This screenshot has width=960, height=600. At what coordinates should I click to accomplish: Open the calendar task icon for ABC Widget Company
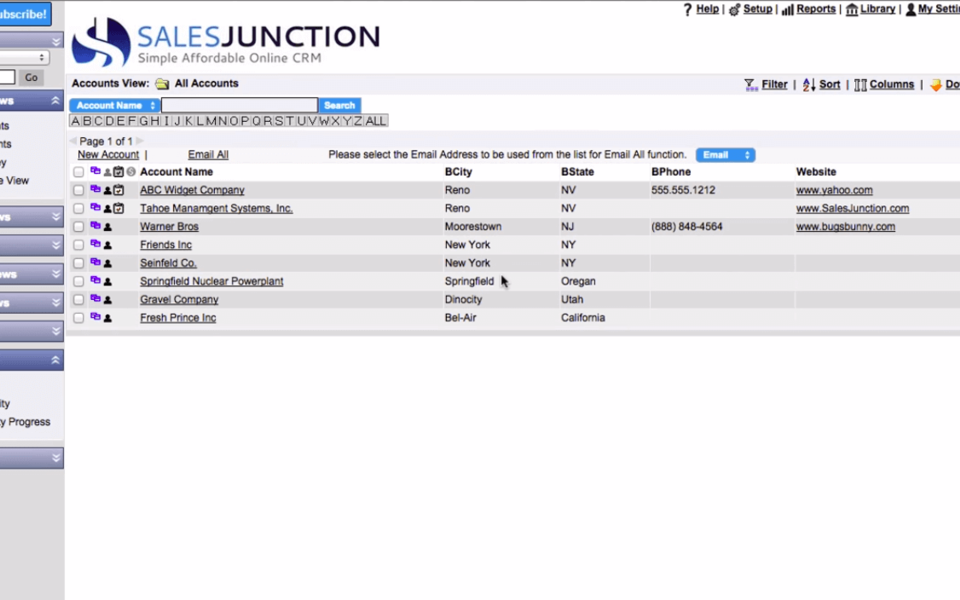(119, 190)
